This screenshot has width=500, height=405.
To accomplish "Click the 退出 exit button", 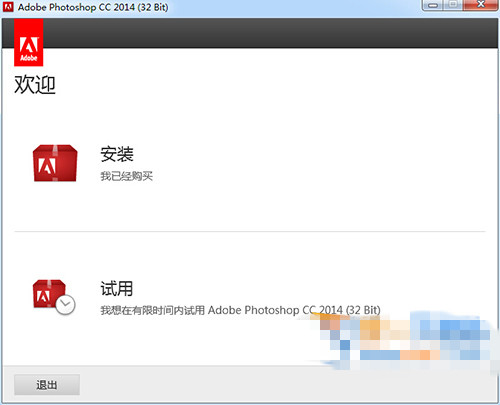I will tap(47, 385).
